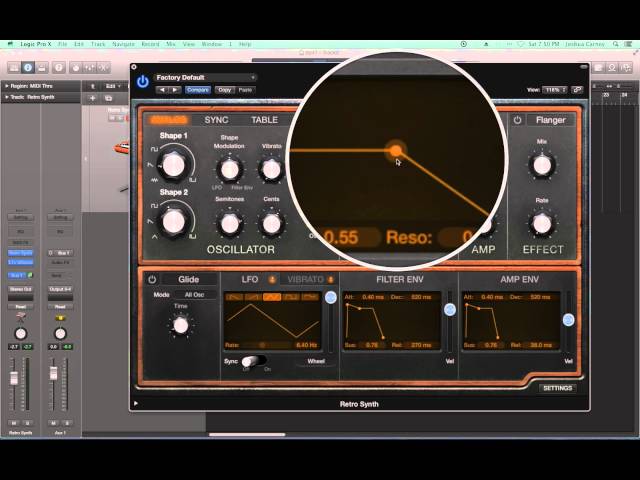Load the previous preset with left arrow
Image resolution: width=640 pixels, height=480 pixels.
point(162,90)
